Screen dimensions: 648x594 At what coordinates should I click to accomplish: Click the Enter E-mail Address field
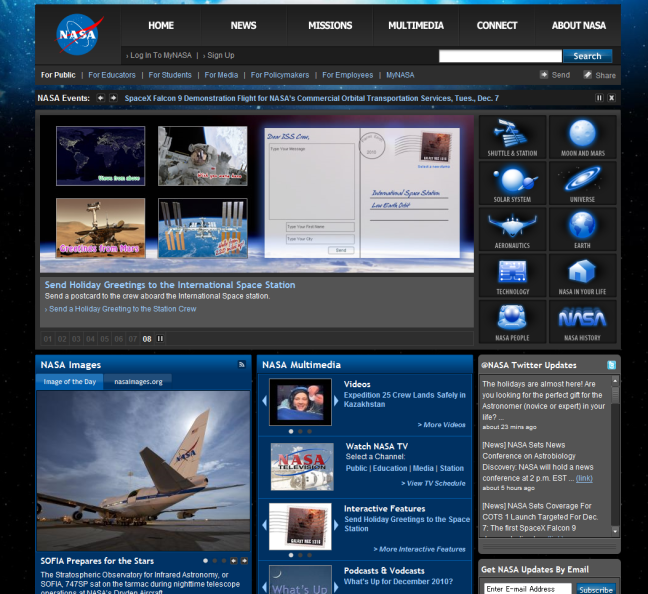[528, 589]
